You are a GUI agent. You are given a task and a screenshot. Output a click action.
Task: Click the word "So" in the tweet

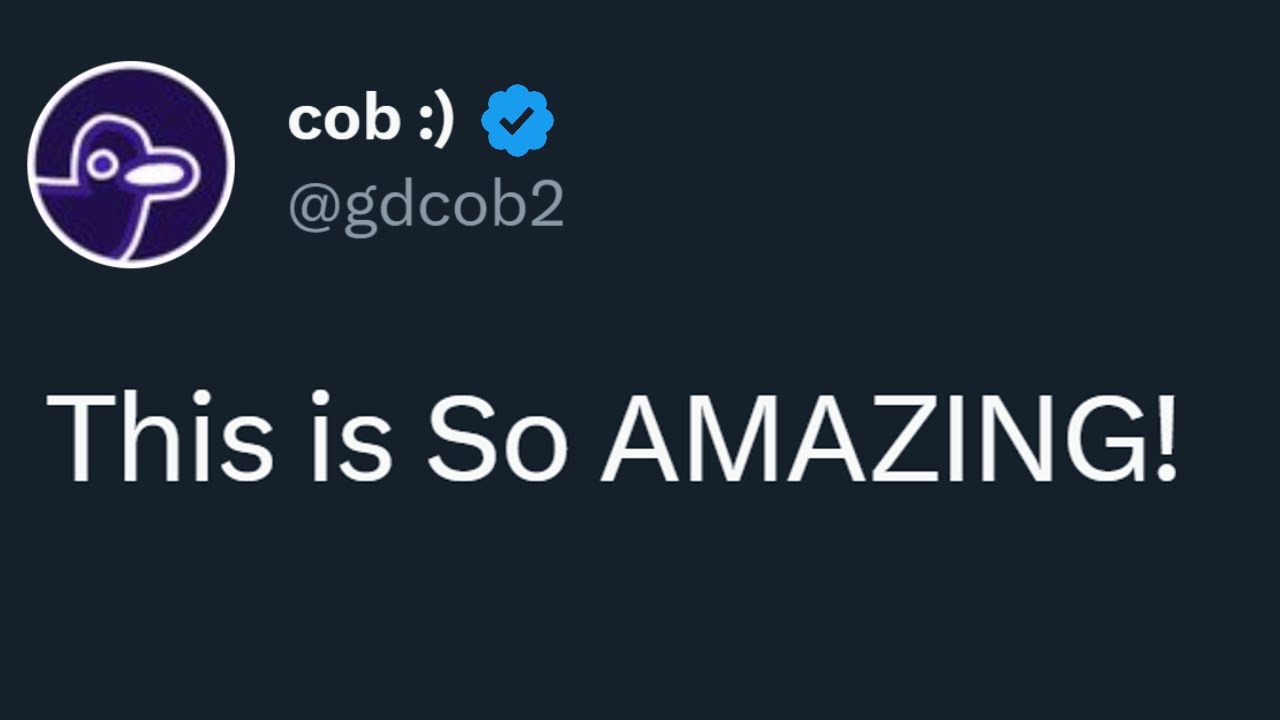pyautogui.click(x=497, y=437)
